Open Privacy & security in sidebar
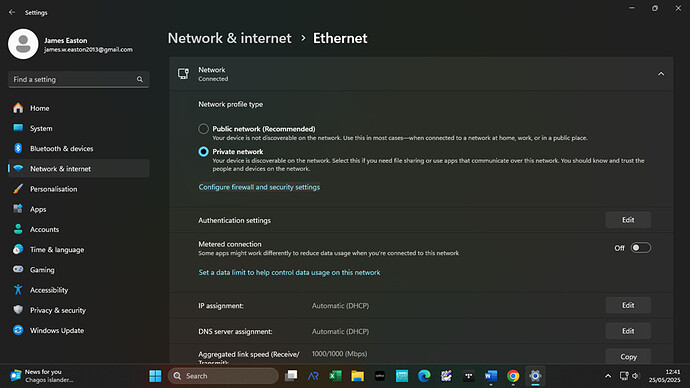 click(x=78, y=310)
